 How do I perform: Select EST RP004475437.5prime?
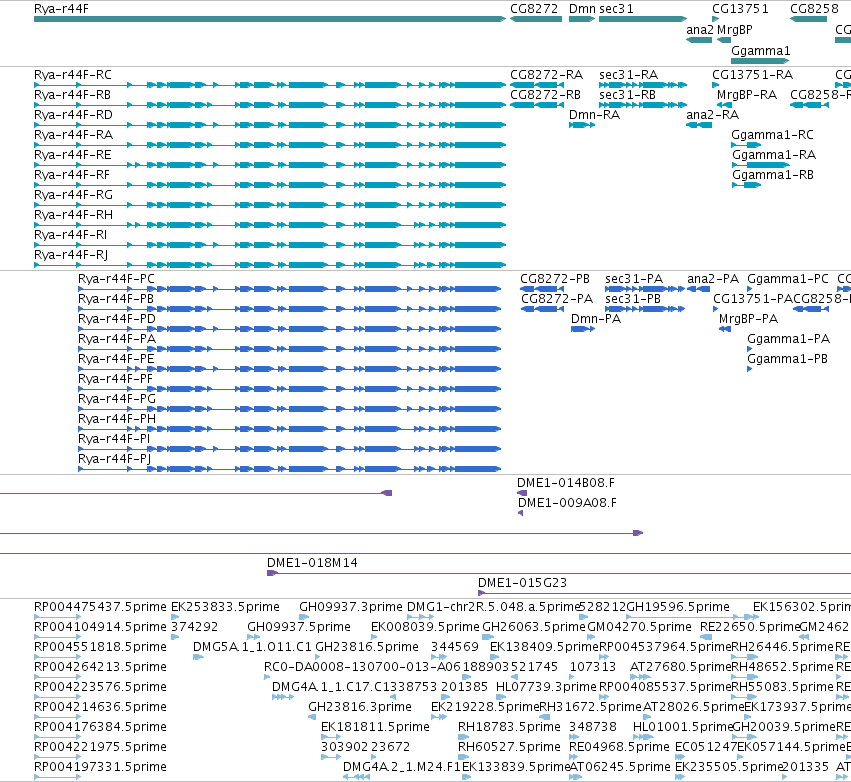pos(58,617)
